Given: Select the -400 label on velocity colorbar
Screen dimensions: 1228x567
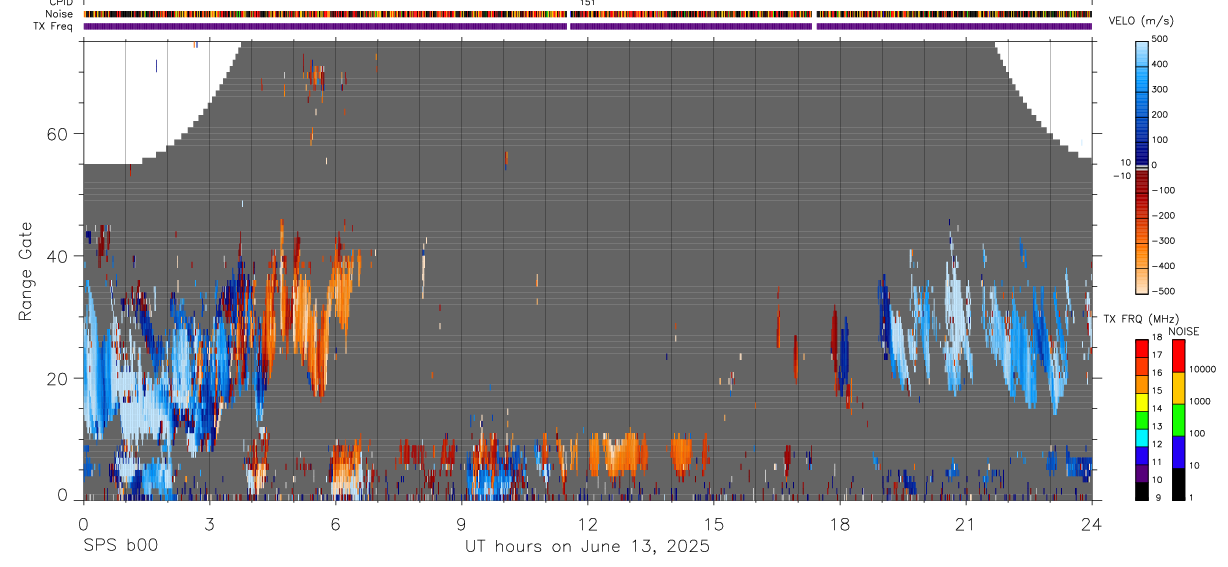Looking at the screenshot, I should pos(1162,266).
